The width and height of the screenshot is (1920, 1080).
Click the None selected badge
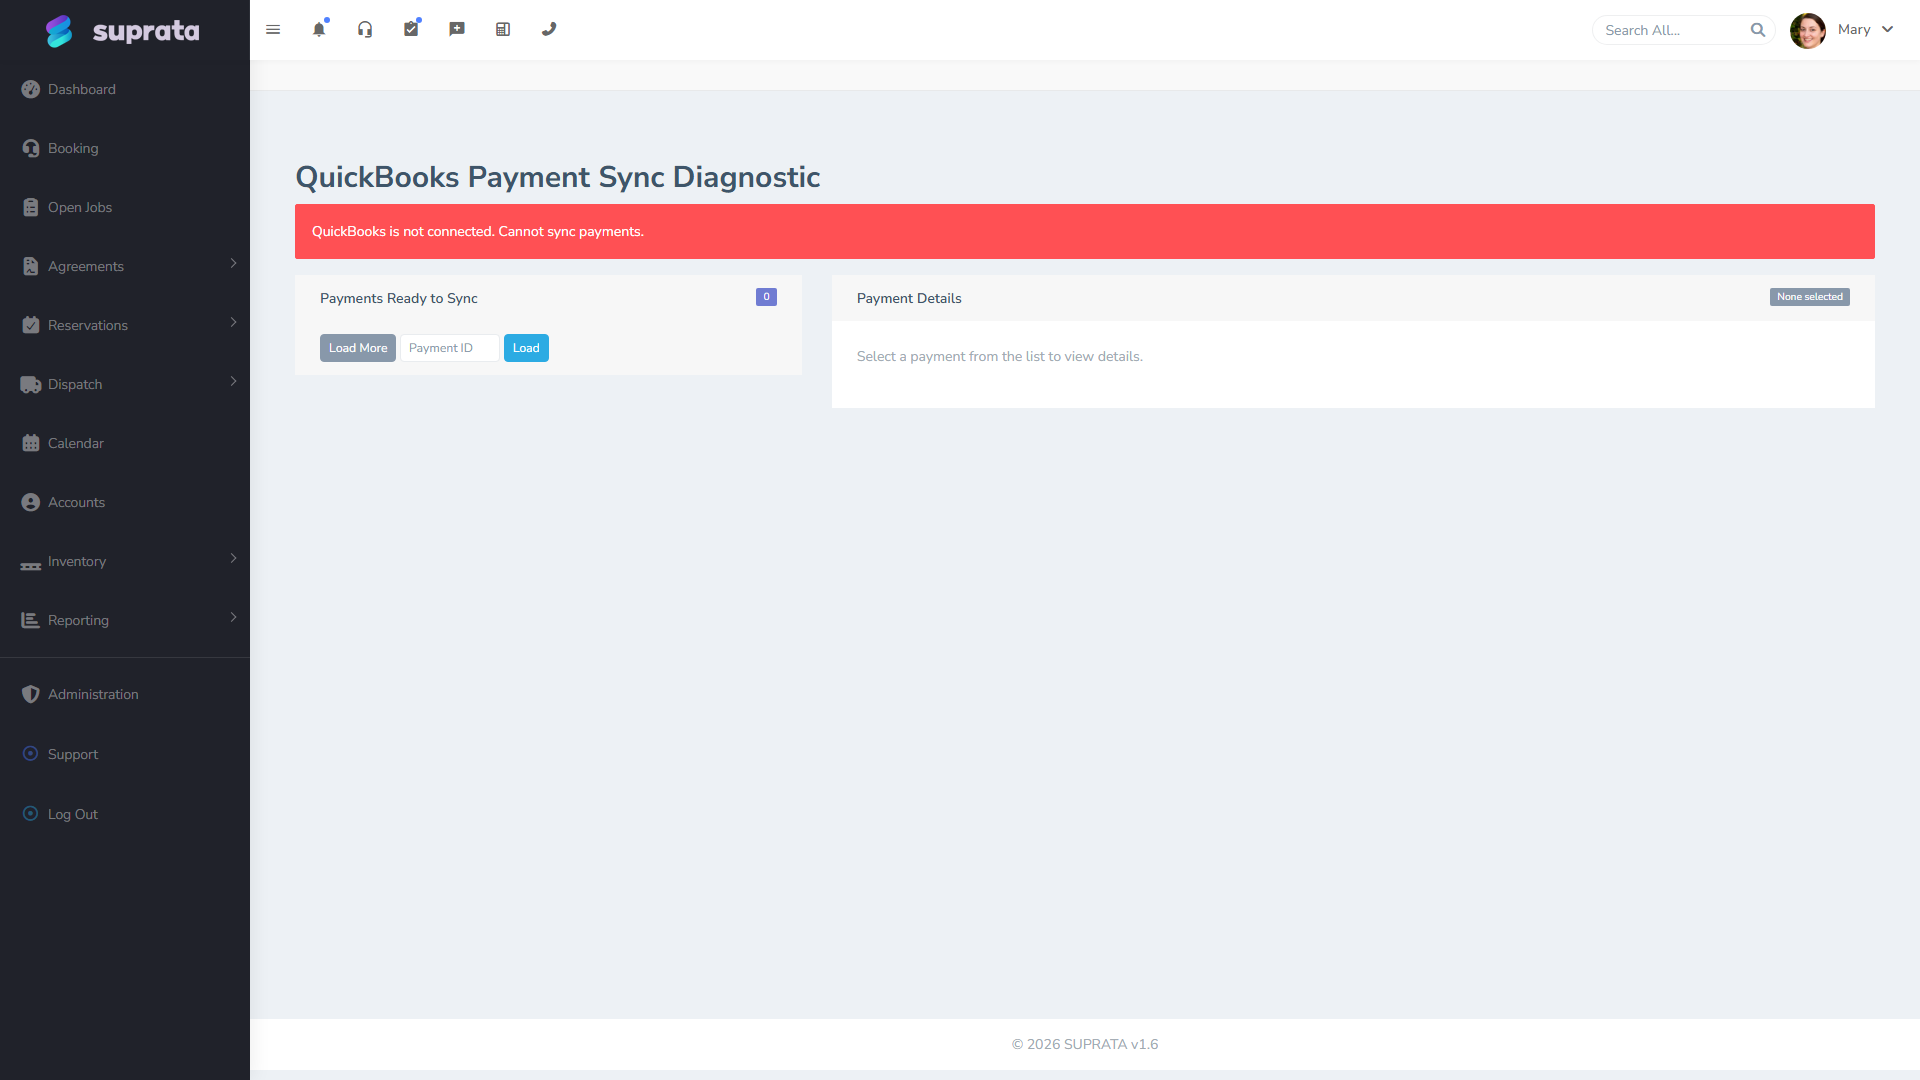(x=1810, y=297)
